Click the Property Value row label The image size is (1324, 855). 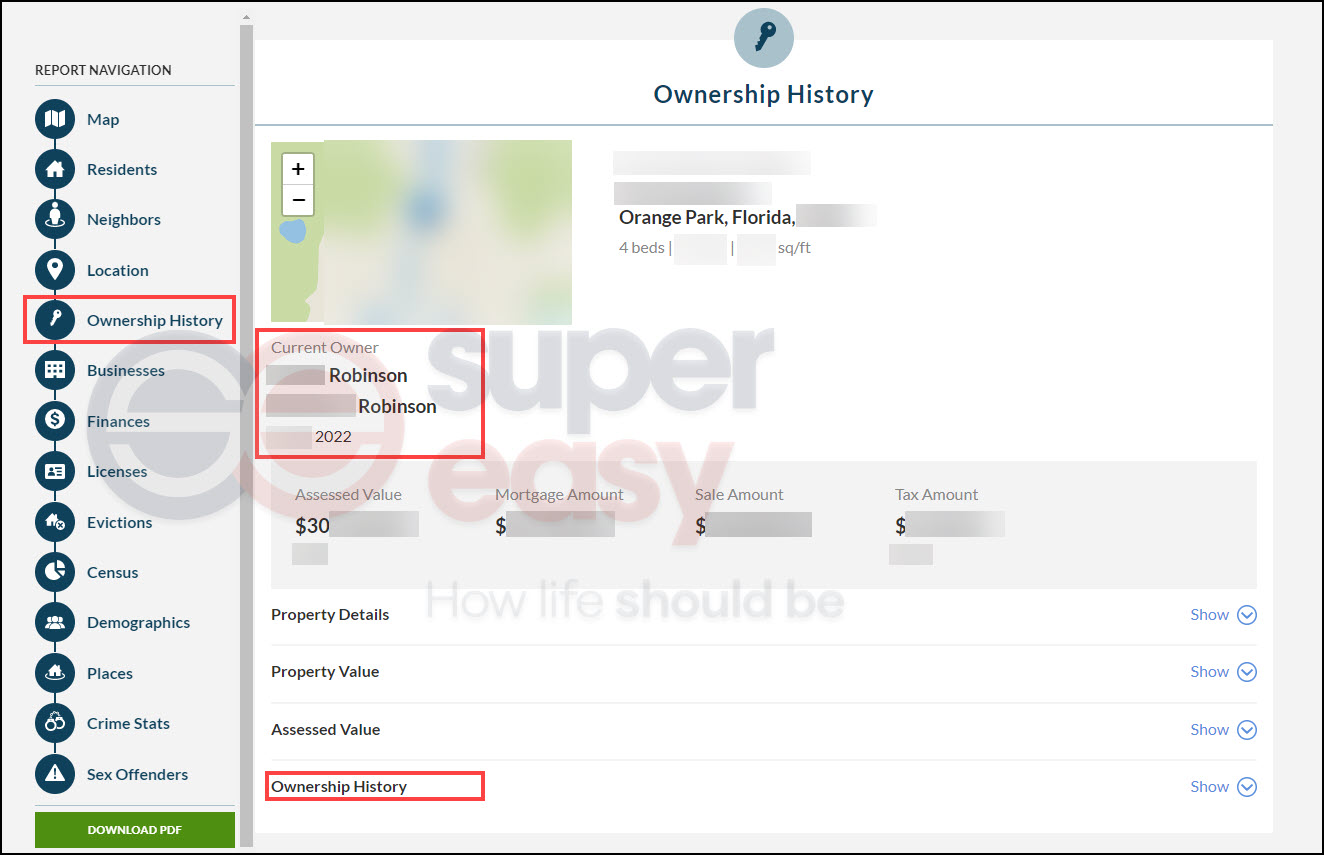[325, 672]
